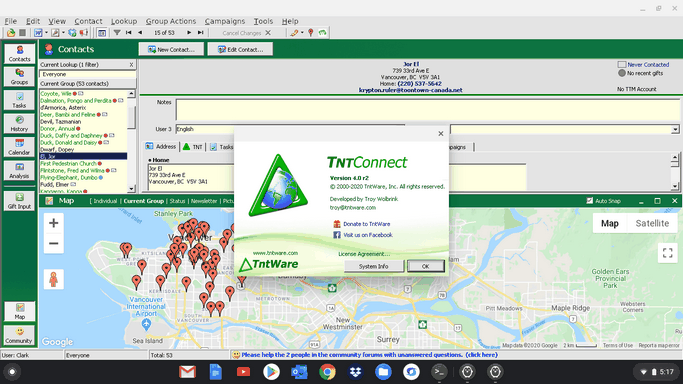Click the New Contact button
This screenshot has height=384, width=683.
click(x=171, y=49)
